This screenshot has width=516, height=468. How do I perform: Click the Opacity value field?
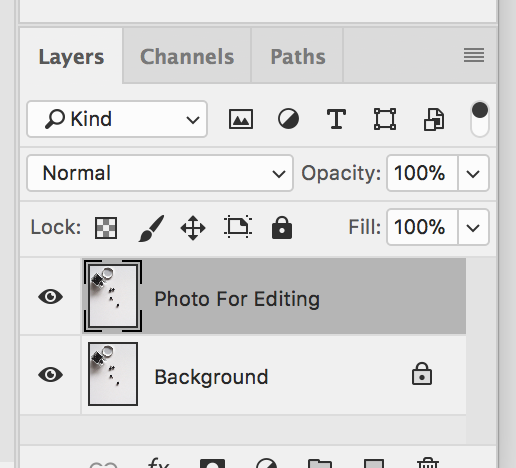[422, 173]
